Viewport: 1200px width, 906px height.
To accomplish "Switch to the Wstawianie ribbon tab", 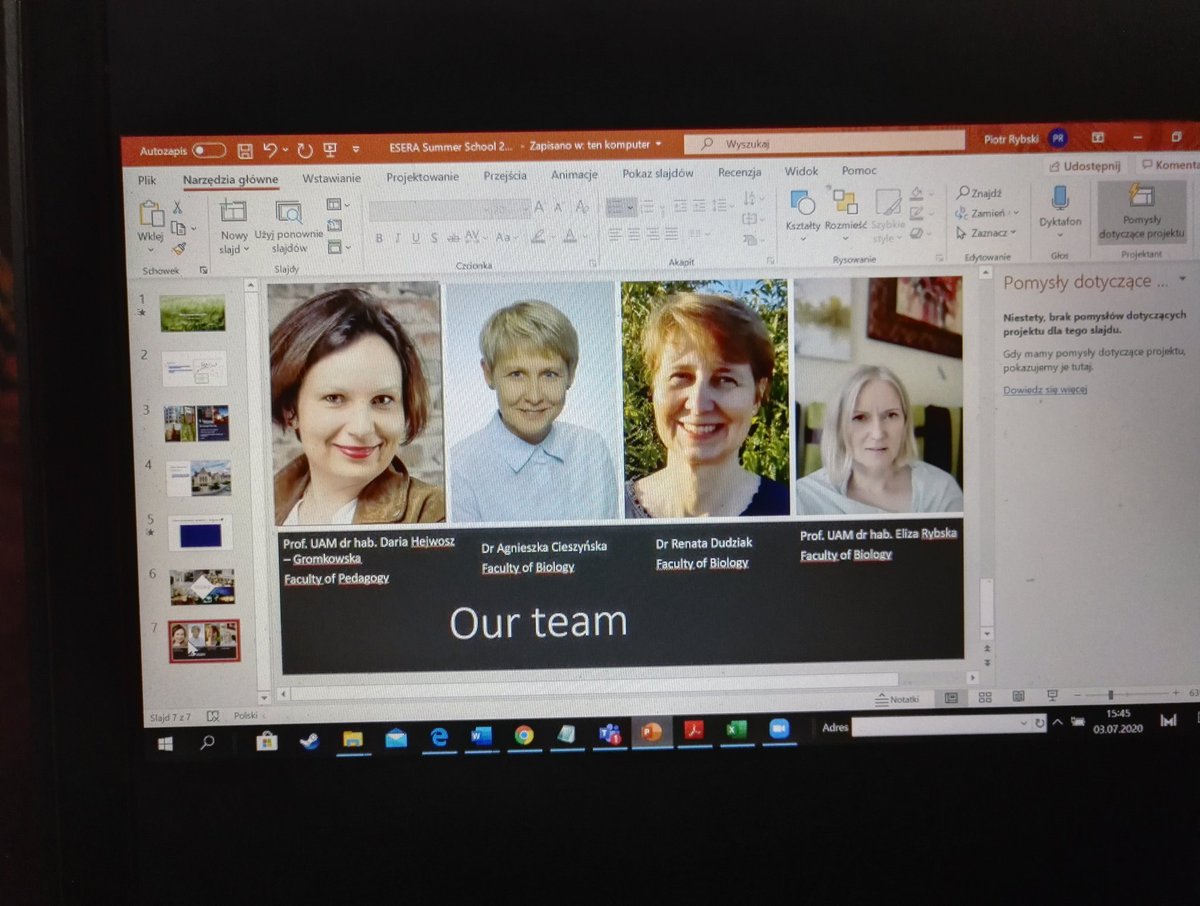I will [x=332, y=177].
